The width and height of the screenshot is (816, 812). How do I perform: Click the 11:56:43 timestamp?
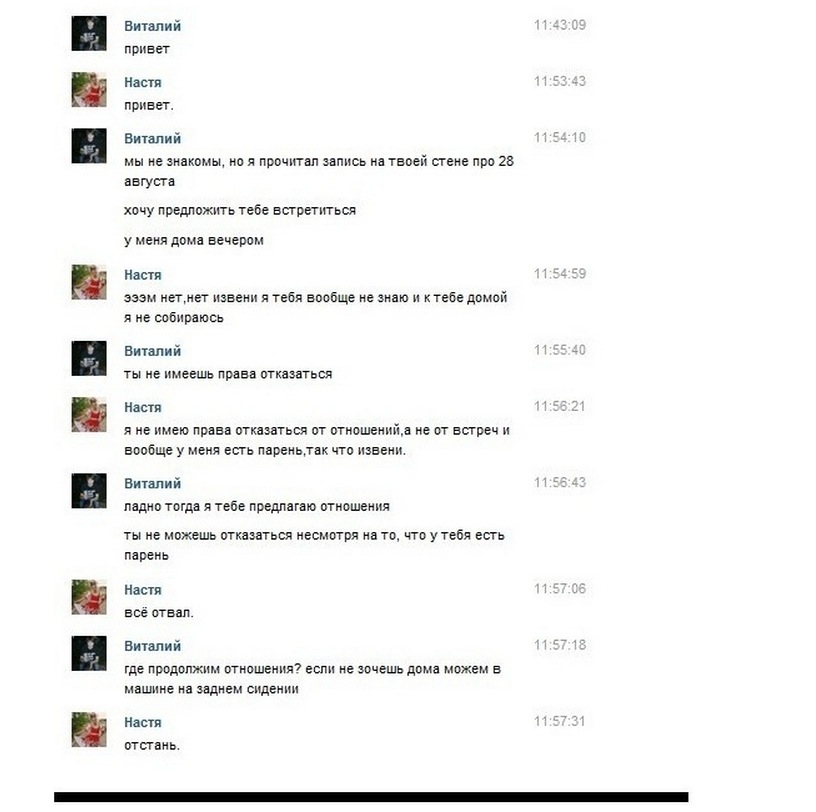(x=559, y=482)
